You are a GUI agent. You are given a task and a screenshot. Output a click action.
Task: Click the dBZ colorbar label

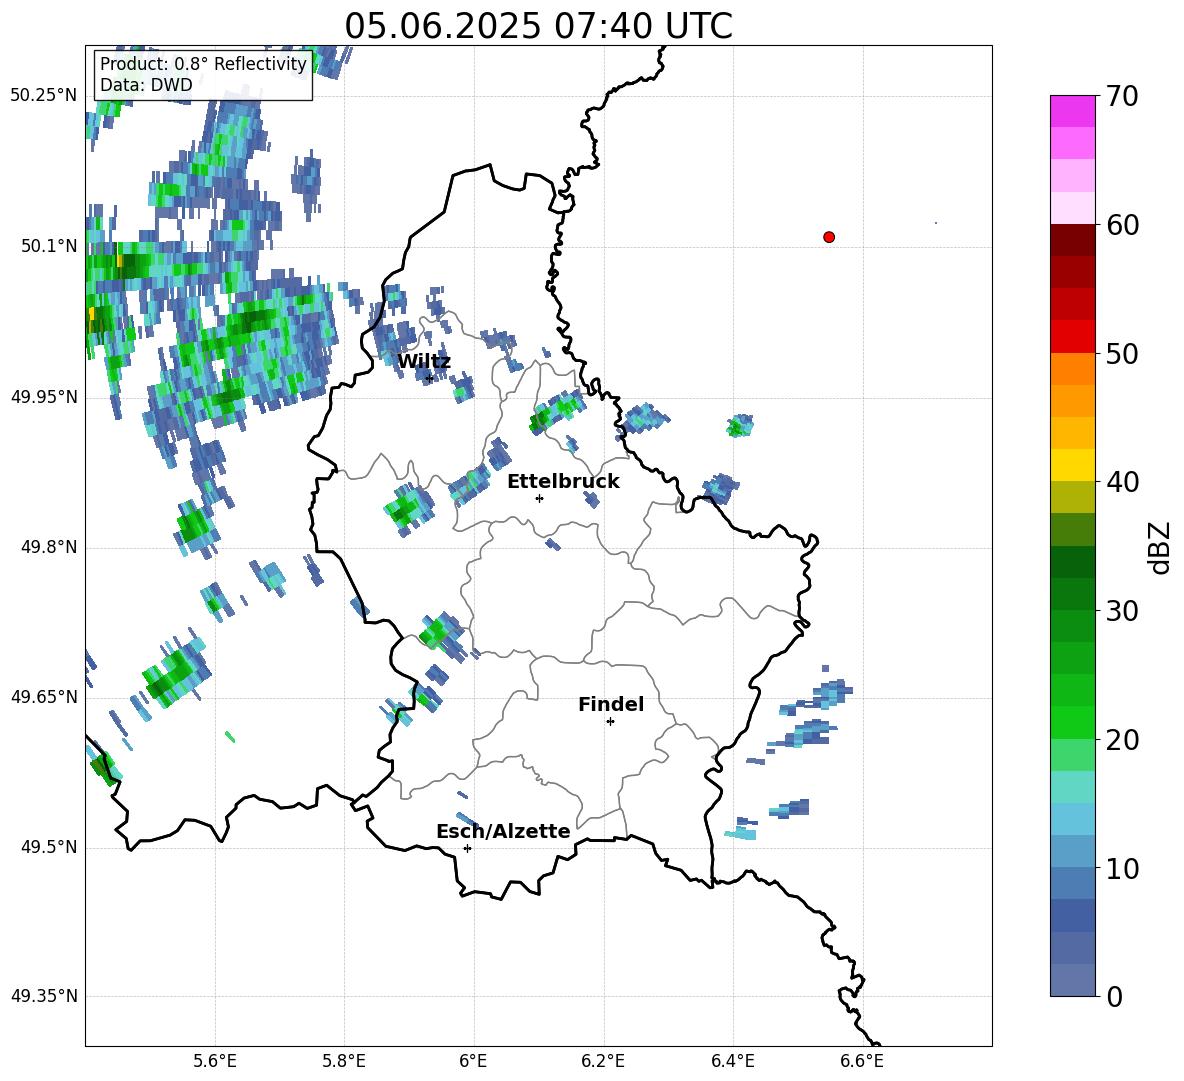pyautogui.click(x=1159, y=547)
